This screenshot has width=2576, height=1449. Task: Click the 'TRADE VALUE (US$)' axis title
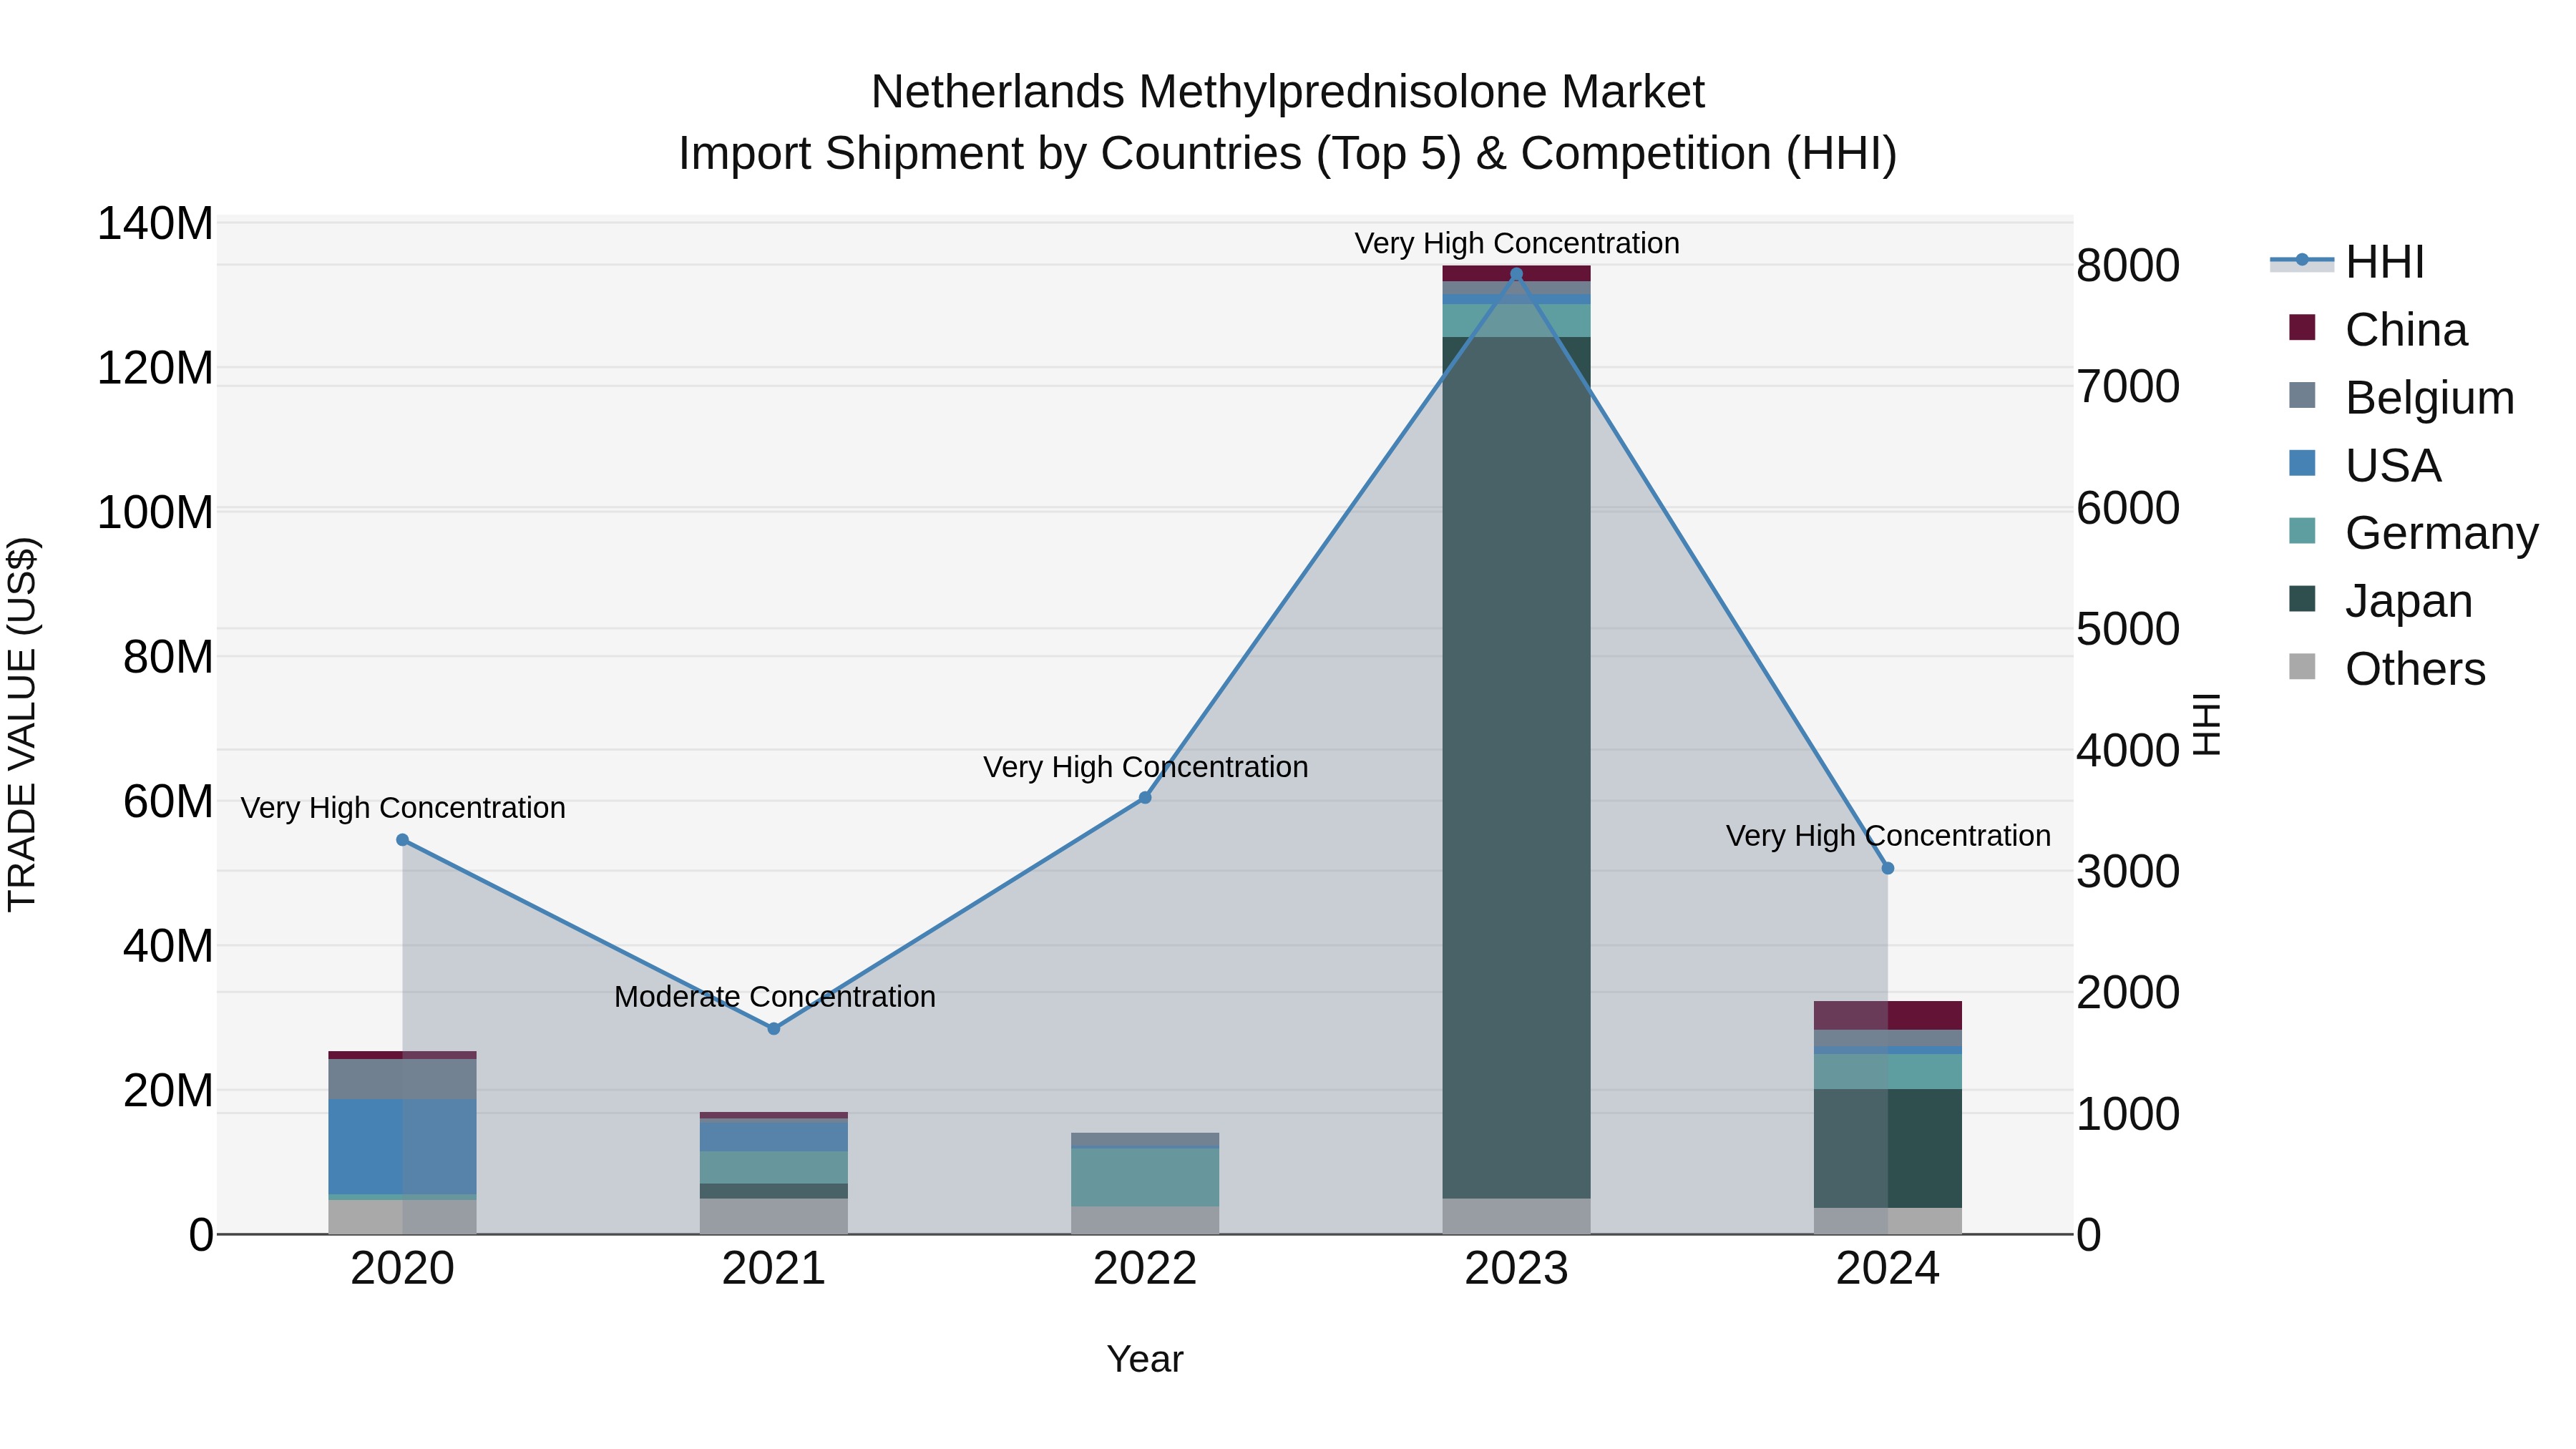tap(22, 724)
